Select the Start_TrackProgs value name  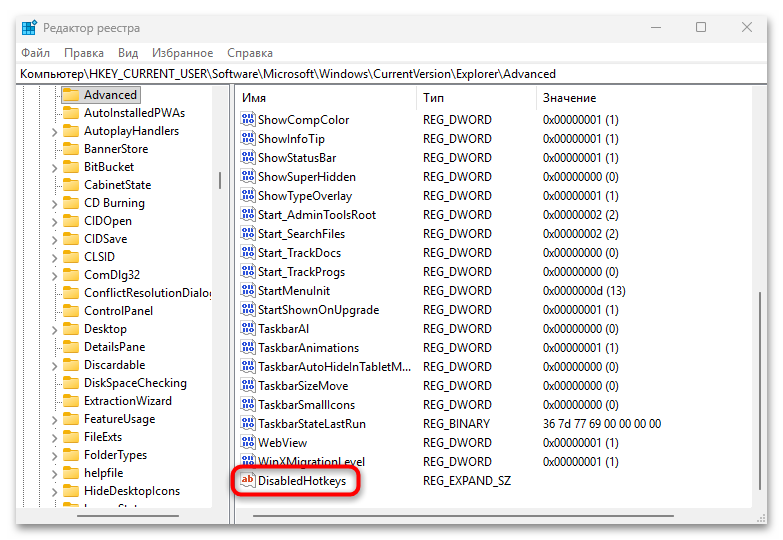[301, 272]
